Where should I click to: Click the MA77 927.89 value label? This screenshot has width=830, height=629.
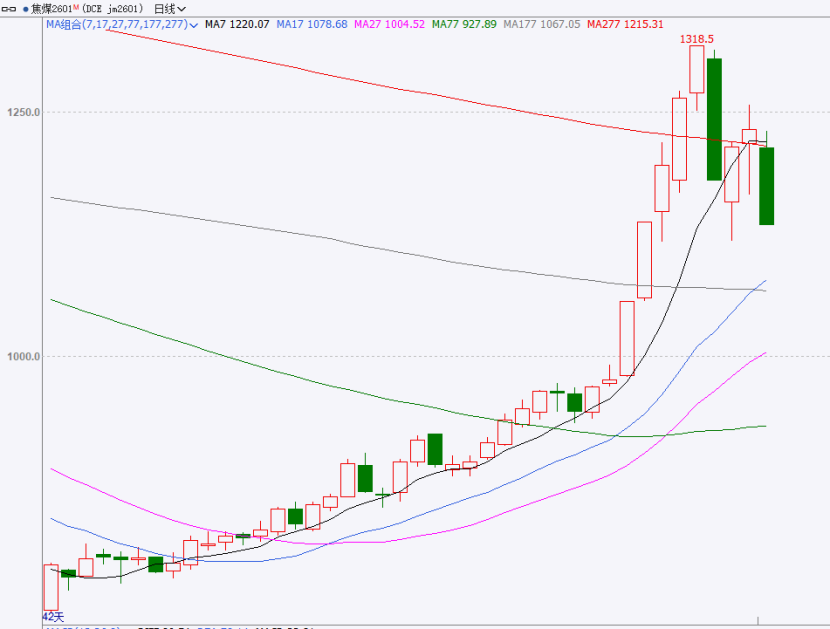coord(464,24)
